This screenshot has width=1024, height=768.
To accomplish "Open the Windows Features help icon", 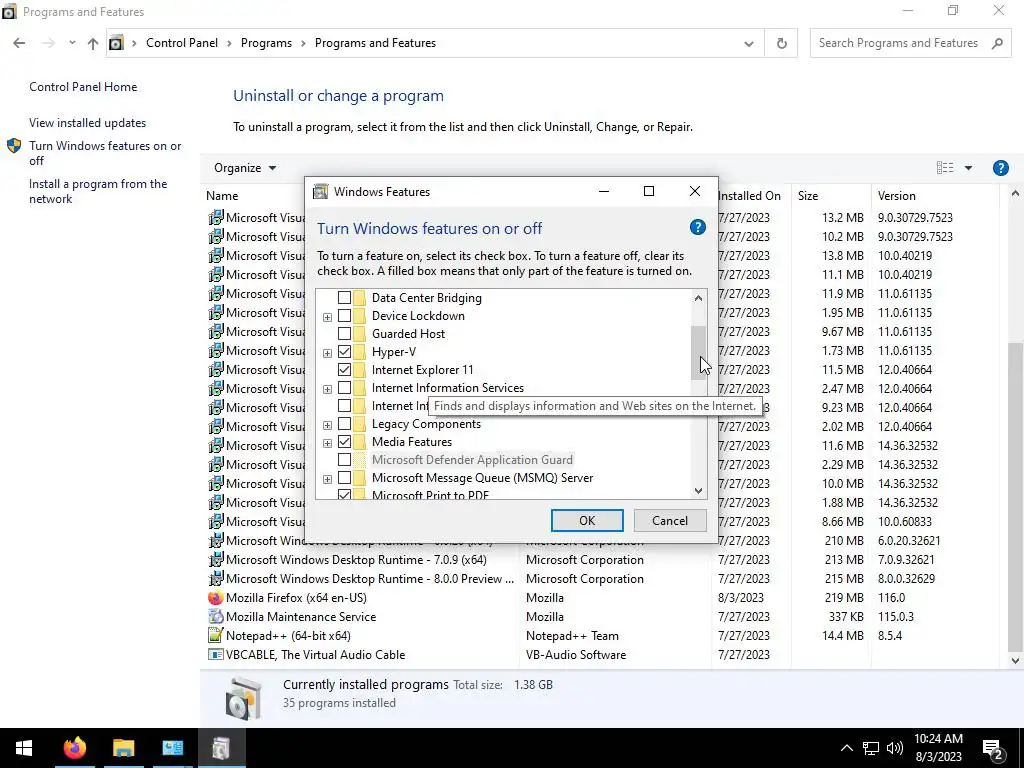I will point(697,227).
